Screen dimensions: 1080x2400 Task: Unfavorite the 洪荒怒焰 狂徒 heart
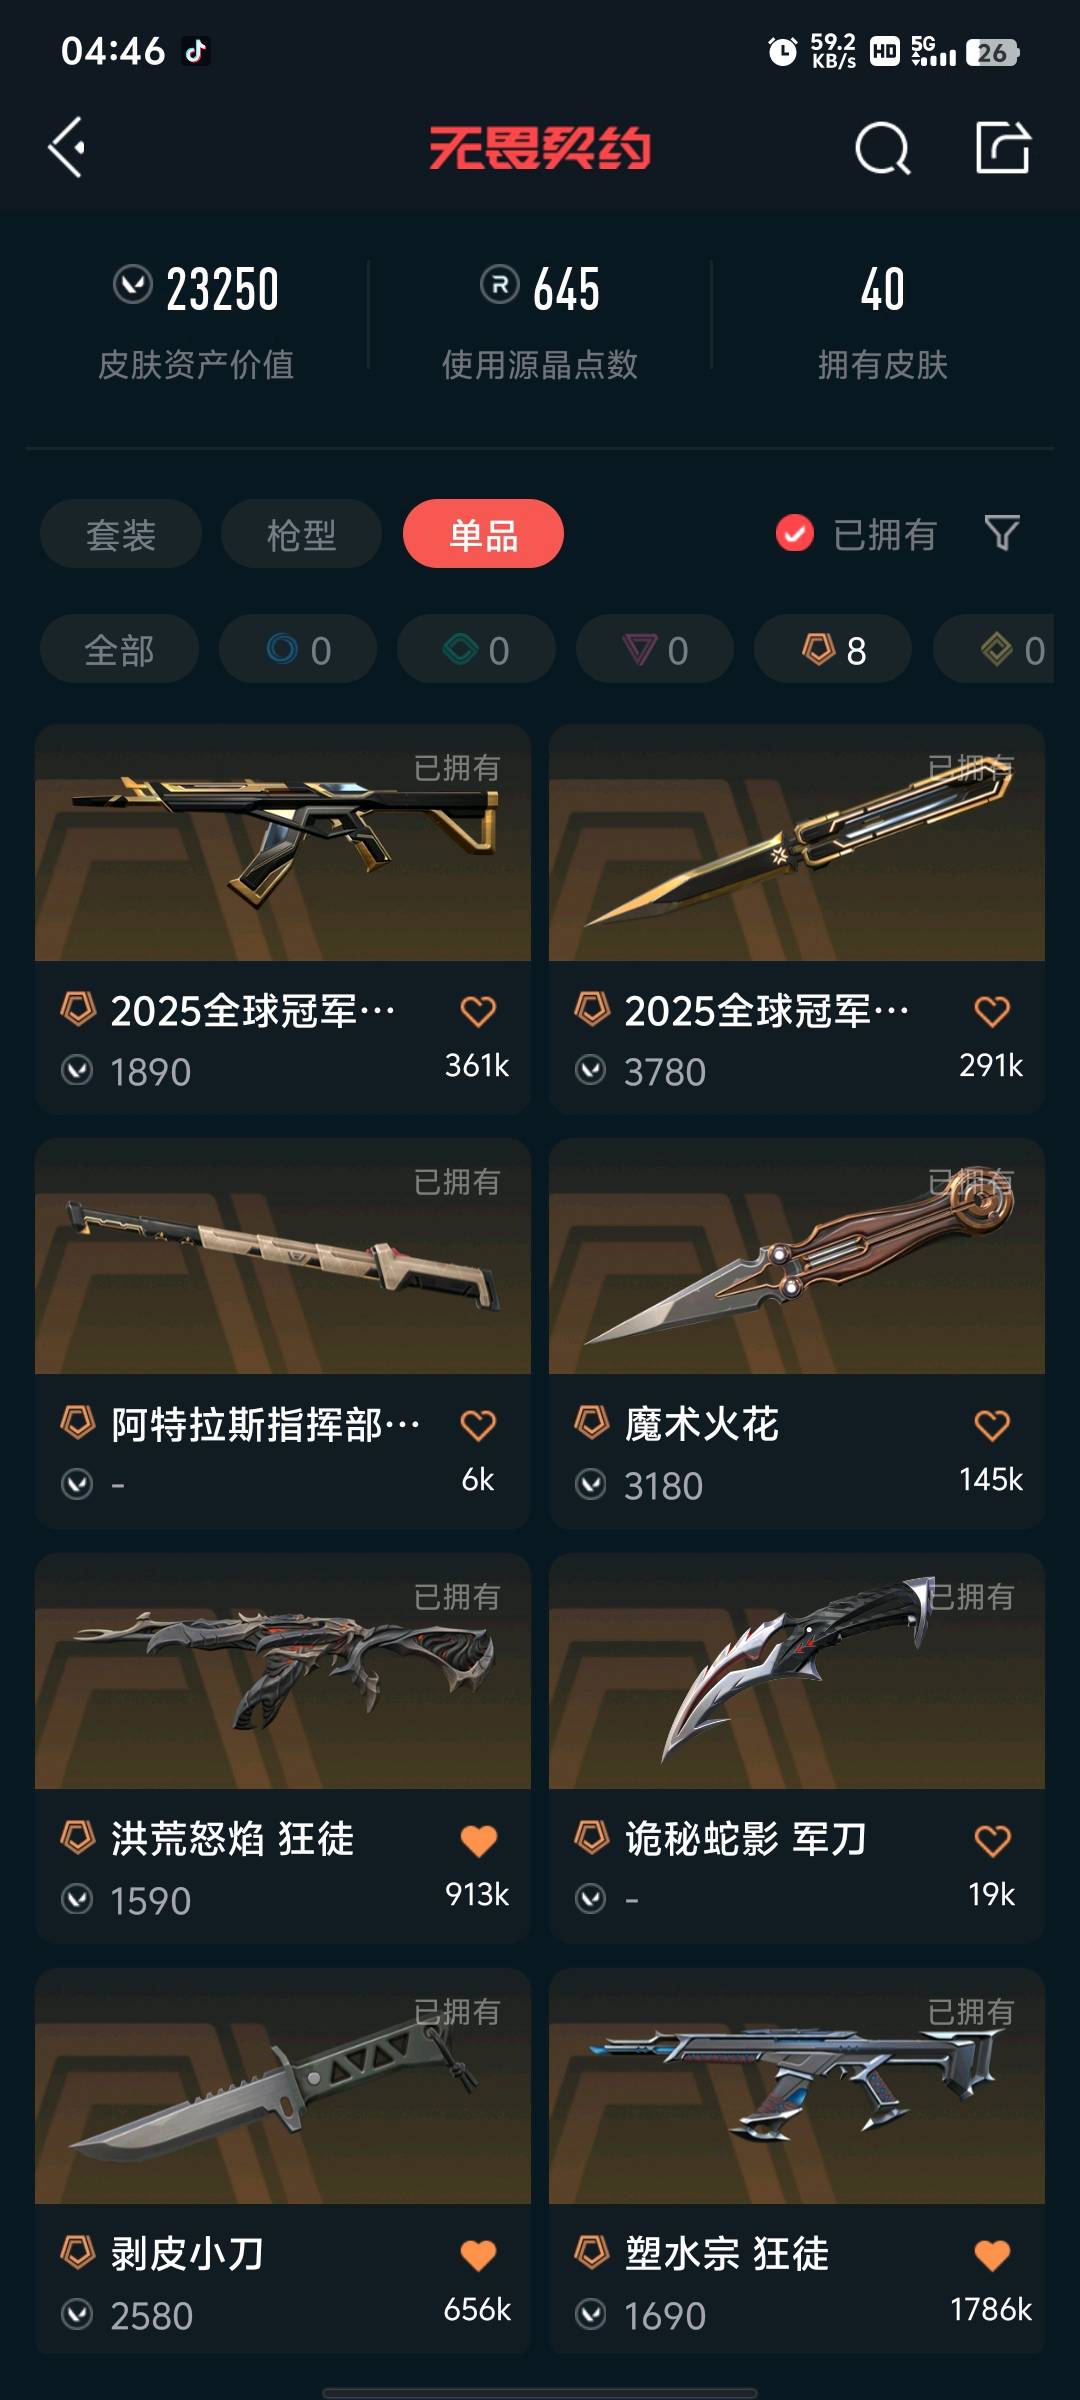[x=478, y=1840]
